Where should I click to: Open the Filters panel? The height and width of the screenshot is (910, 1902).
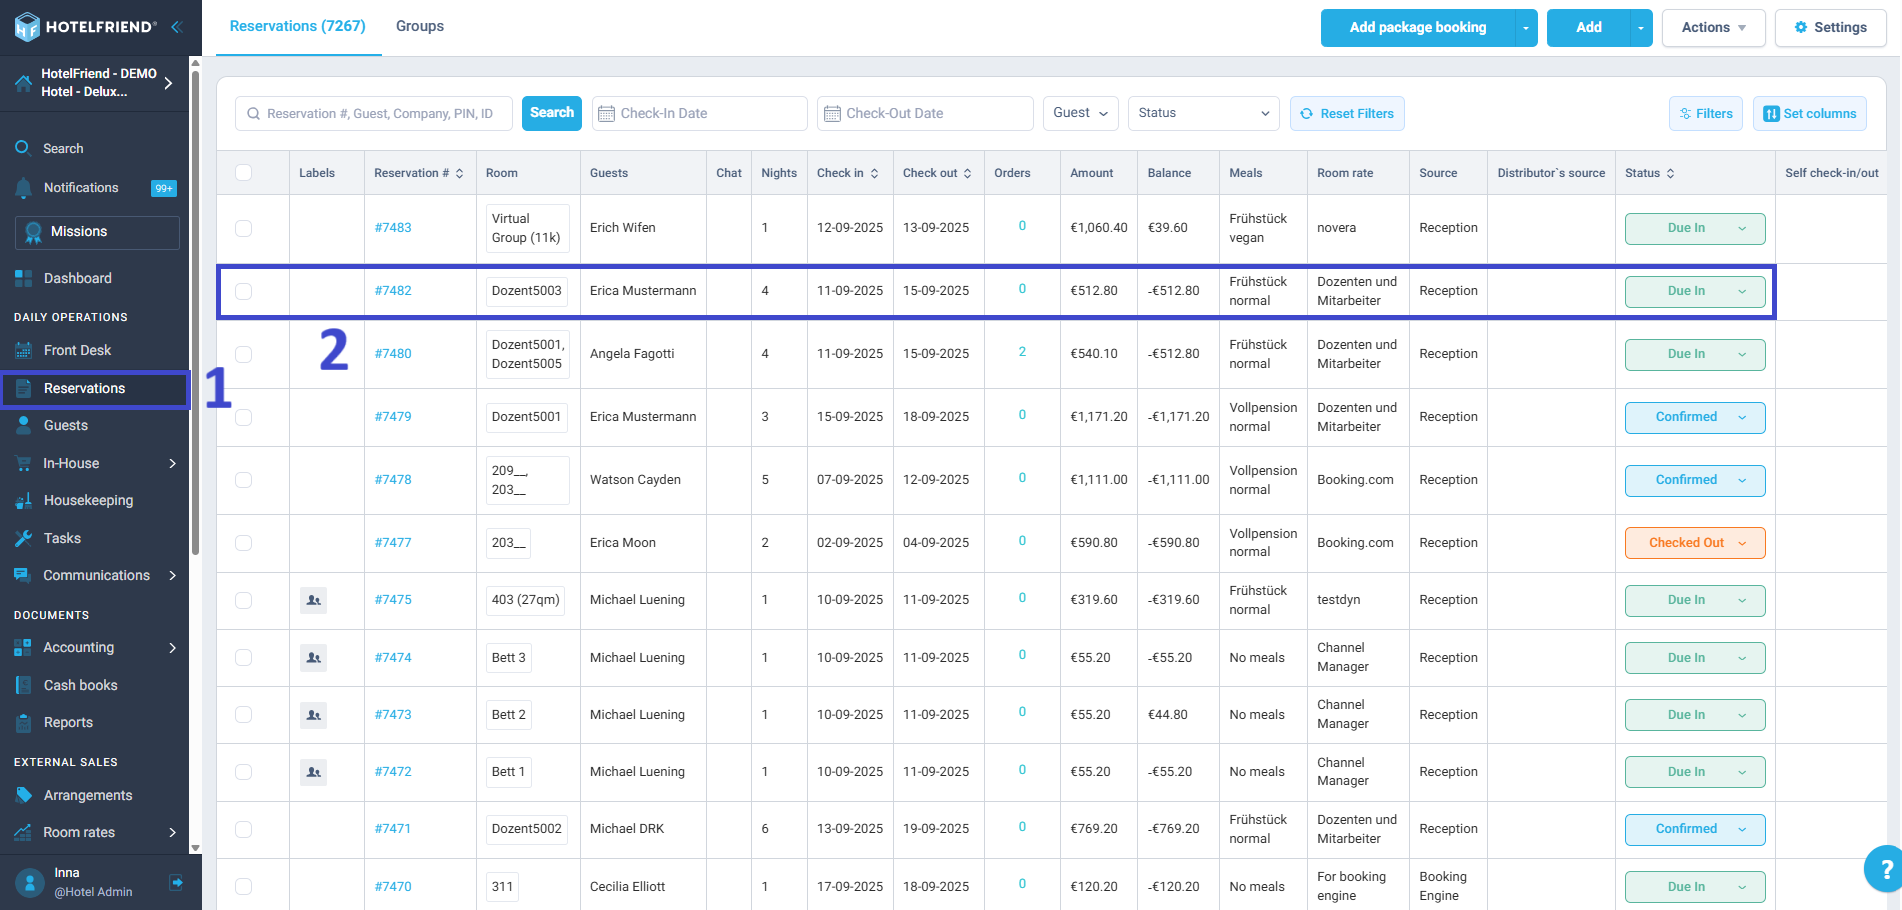pyautogui.click(x=1705, y=113)
